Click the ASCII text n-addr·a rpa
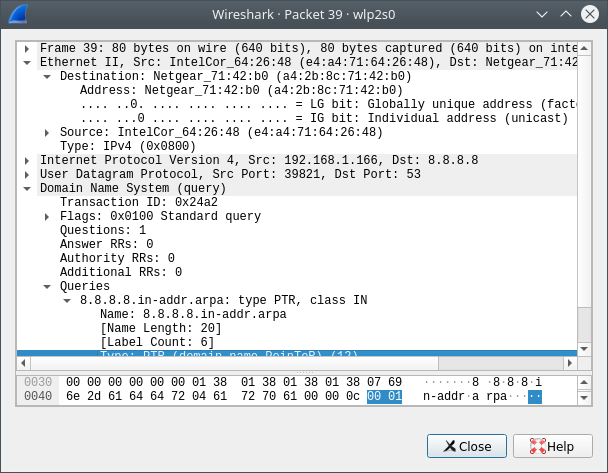Viewport: 608px width, 473px height. [x=465, y=397]
